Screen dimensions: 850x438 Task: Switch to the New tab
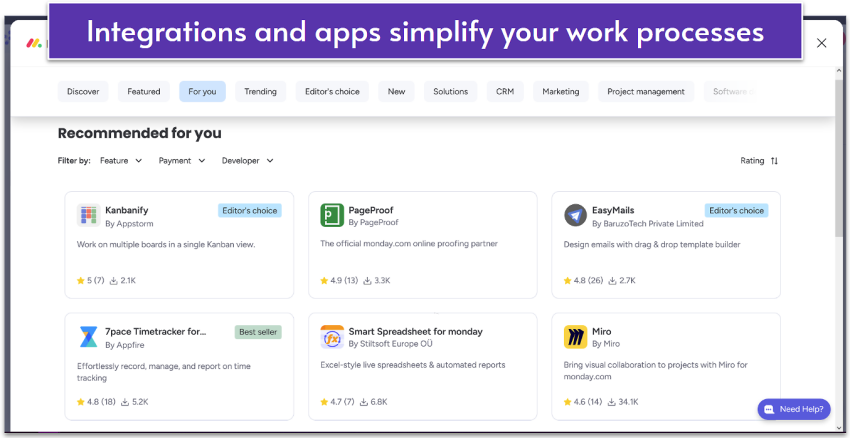pyautogui.click(x=396, y=92)
